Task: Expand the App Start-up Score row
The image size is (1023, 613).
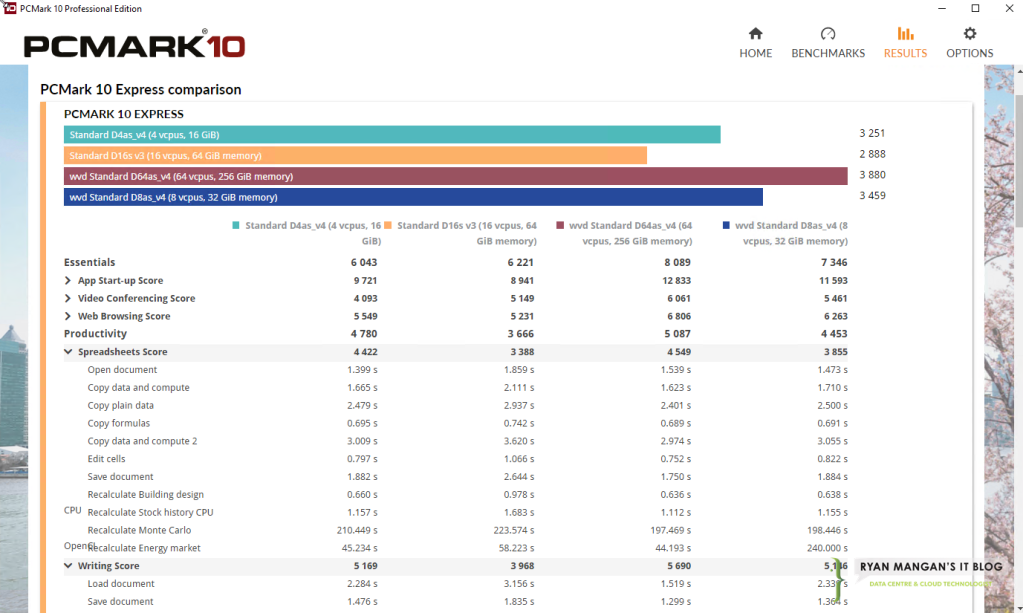Action: point(68,280)
